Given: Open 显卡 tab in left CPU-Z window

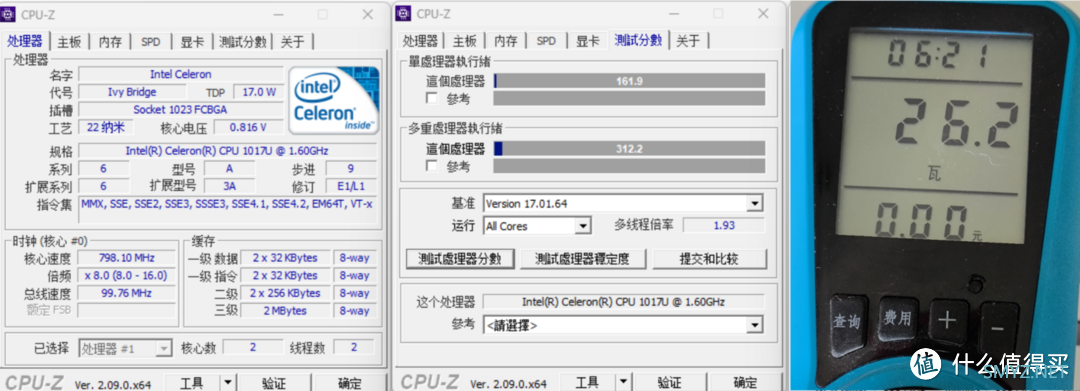Looking at the screenshot, I should pyautogui.click(x=192, y=42).
